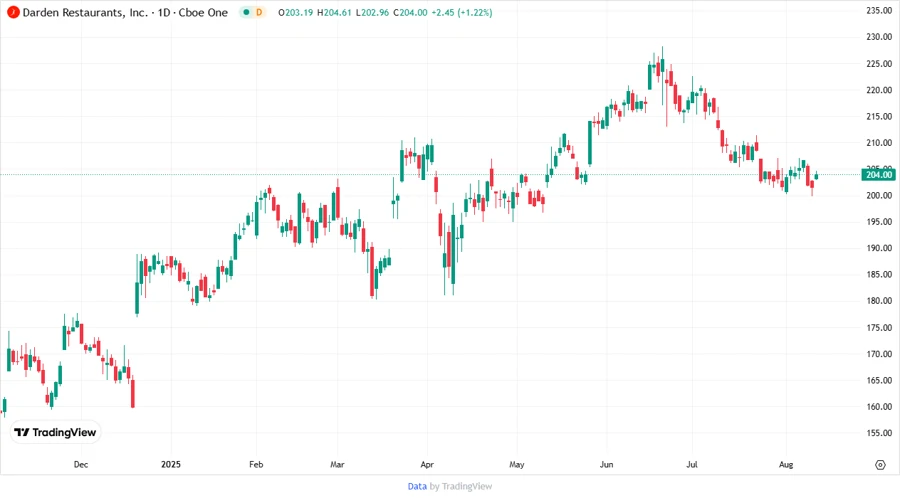This screenshot has height=498, width=900.
Task: Open the chart settings gear icon
Action: (880, 465)
